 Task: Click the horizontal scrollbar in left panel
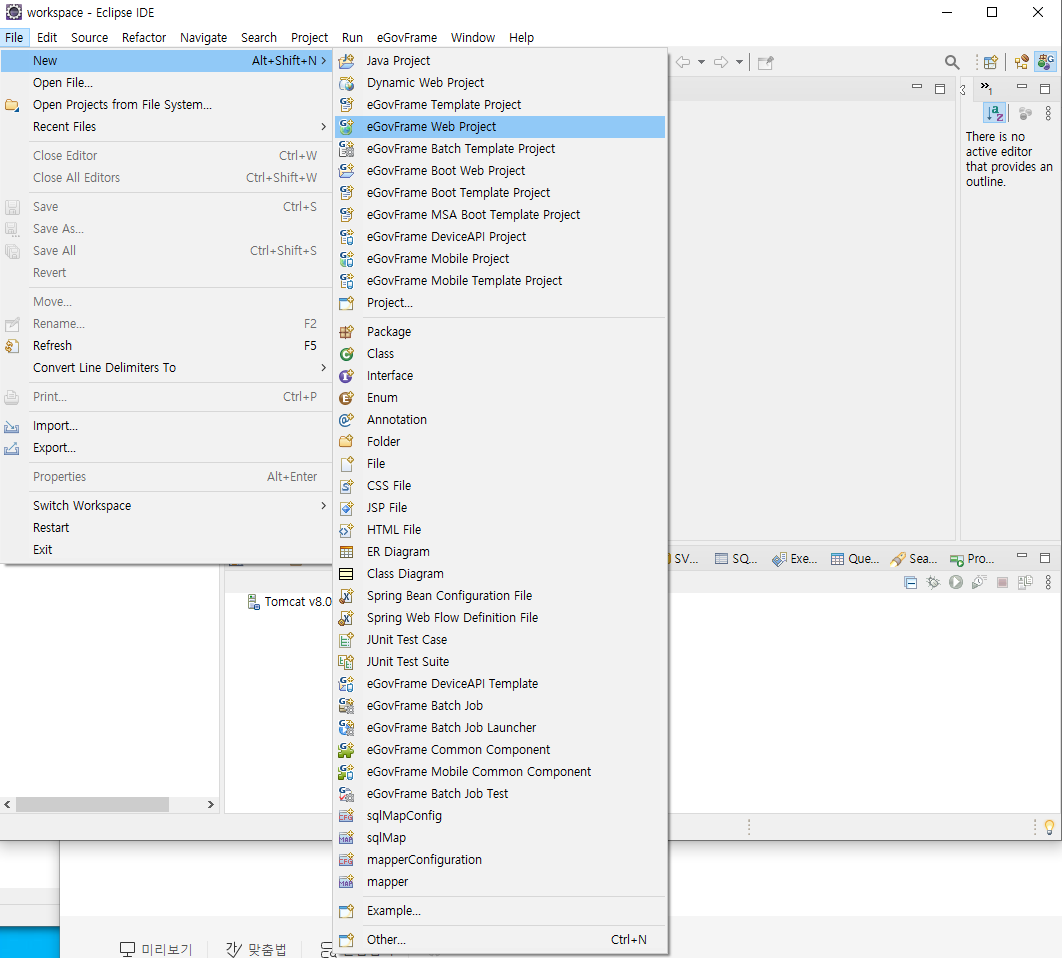coord(92,804)
